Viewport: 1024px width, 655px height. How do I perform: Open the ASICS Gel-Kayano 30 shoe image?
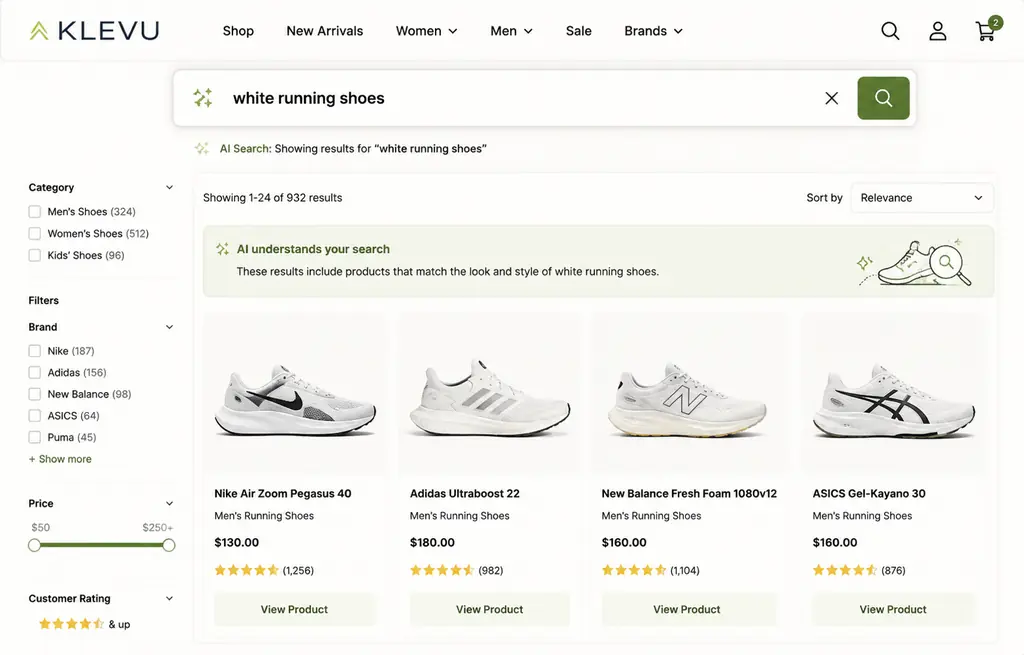click(x=893, y=401)
